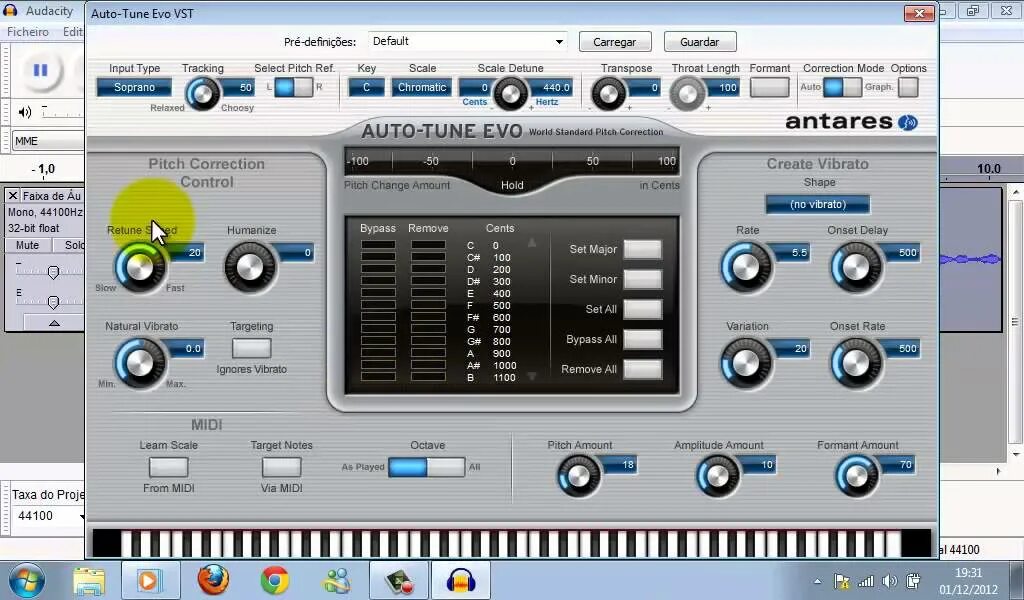This screenshot has width=1024, height=600.
Task: Click the Pitch Amount knob
Action: (x=579, y=476)
